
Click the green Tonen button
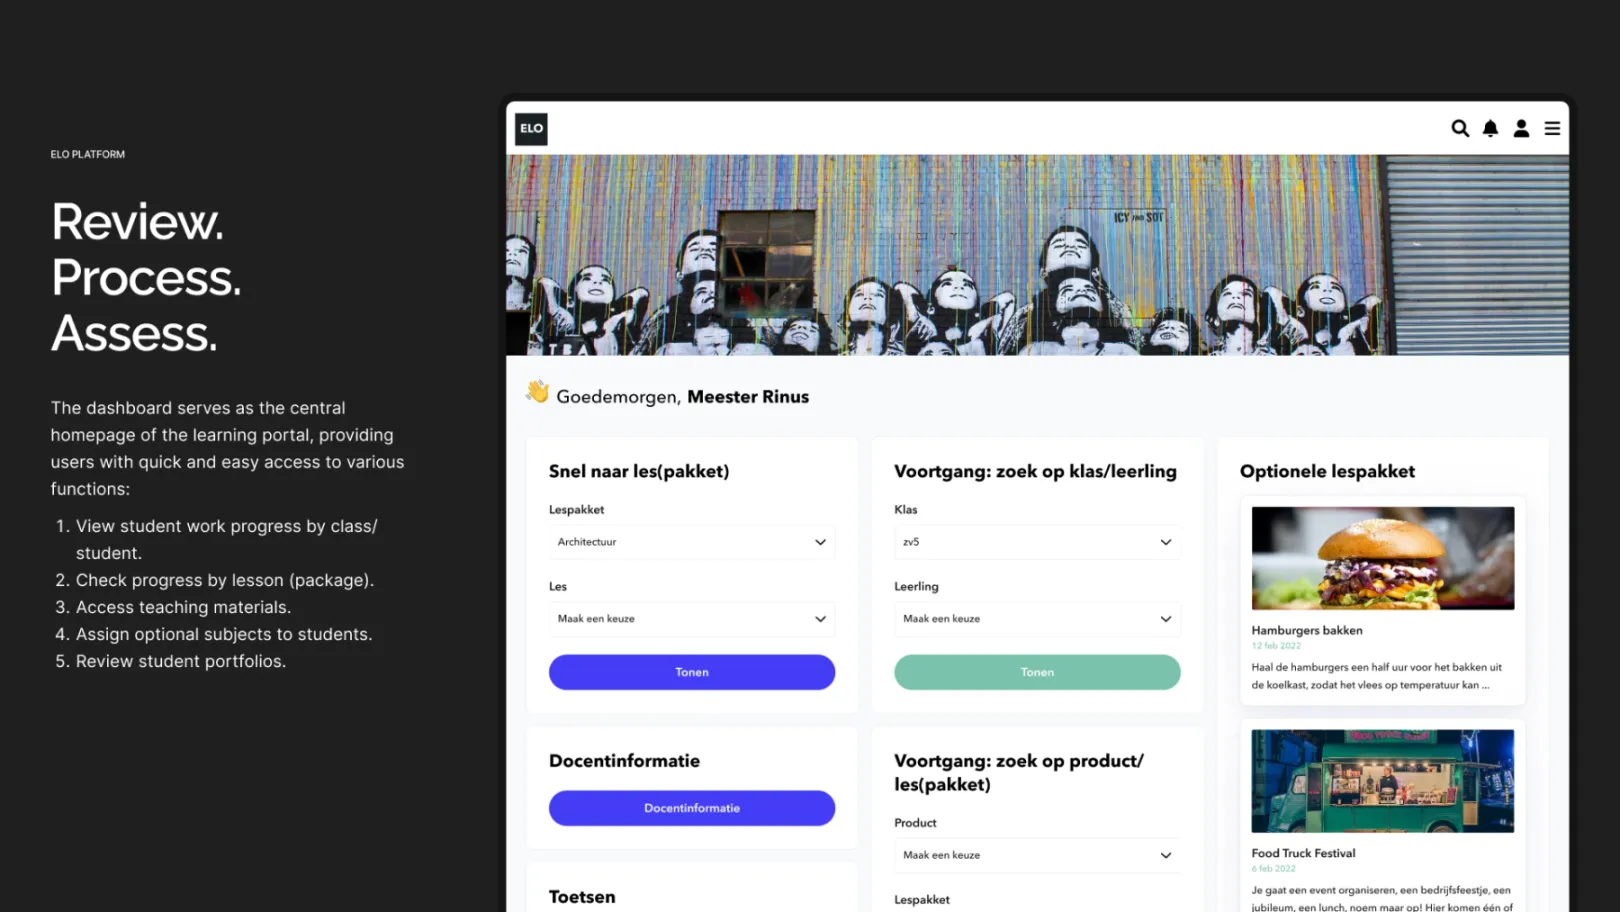tap(1037, 672)
